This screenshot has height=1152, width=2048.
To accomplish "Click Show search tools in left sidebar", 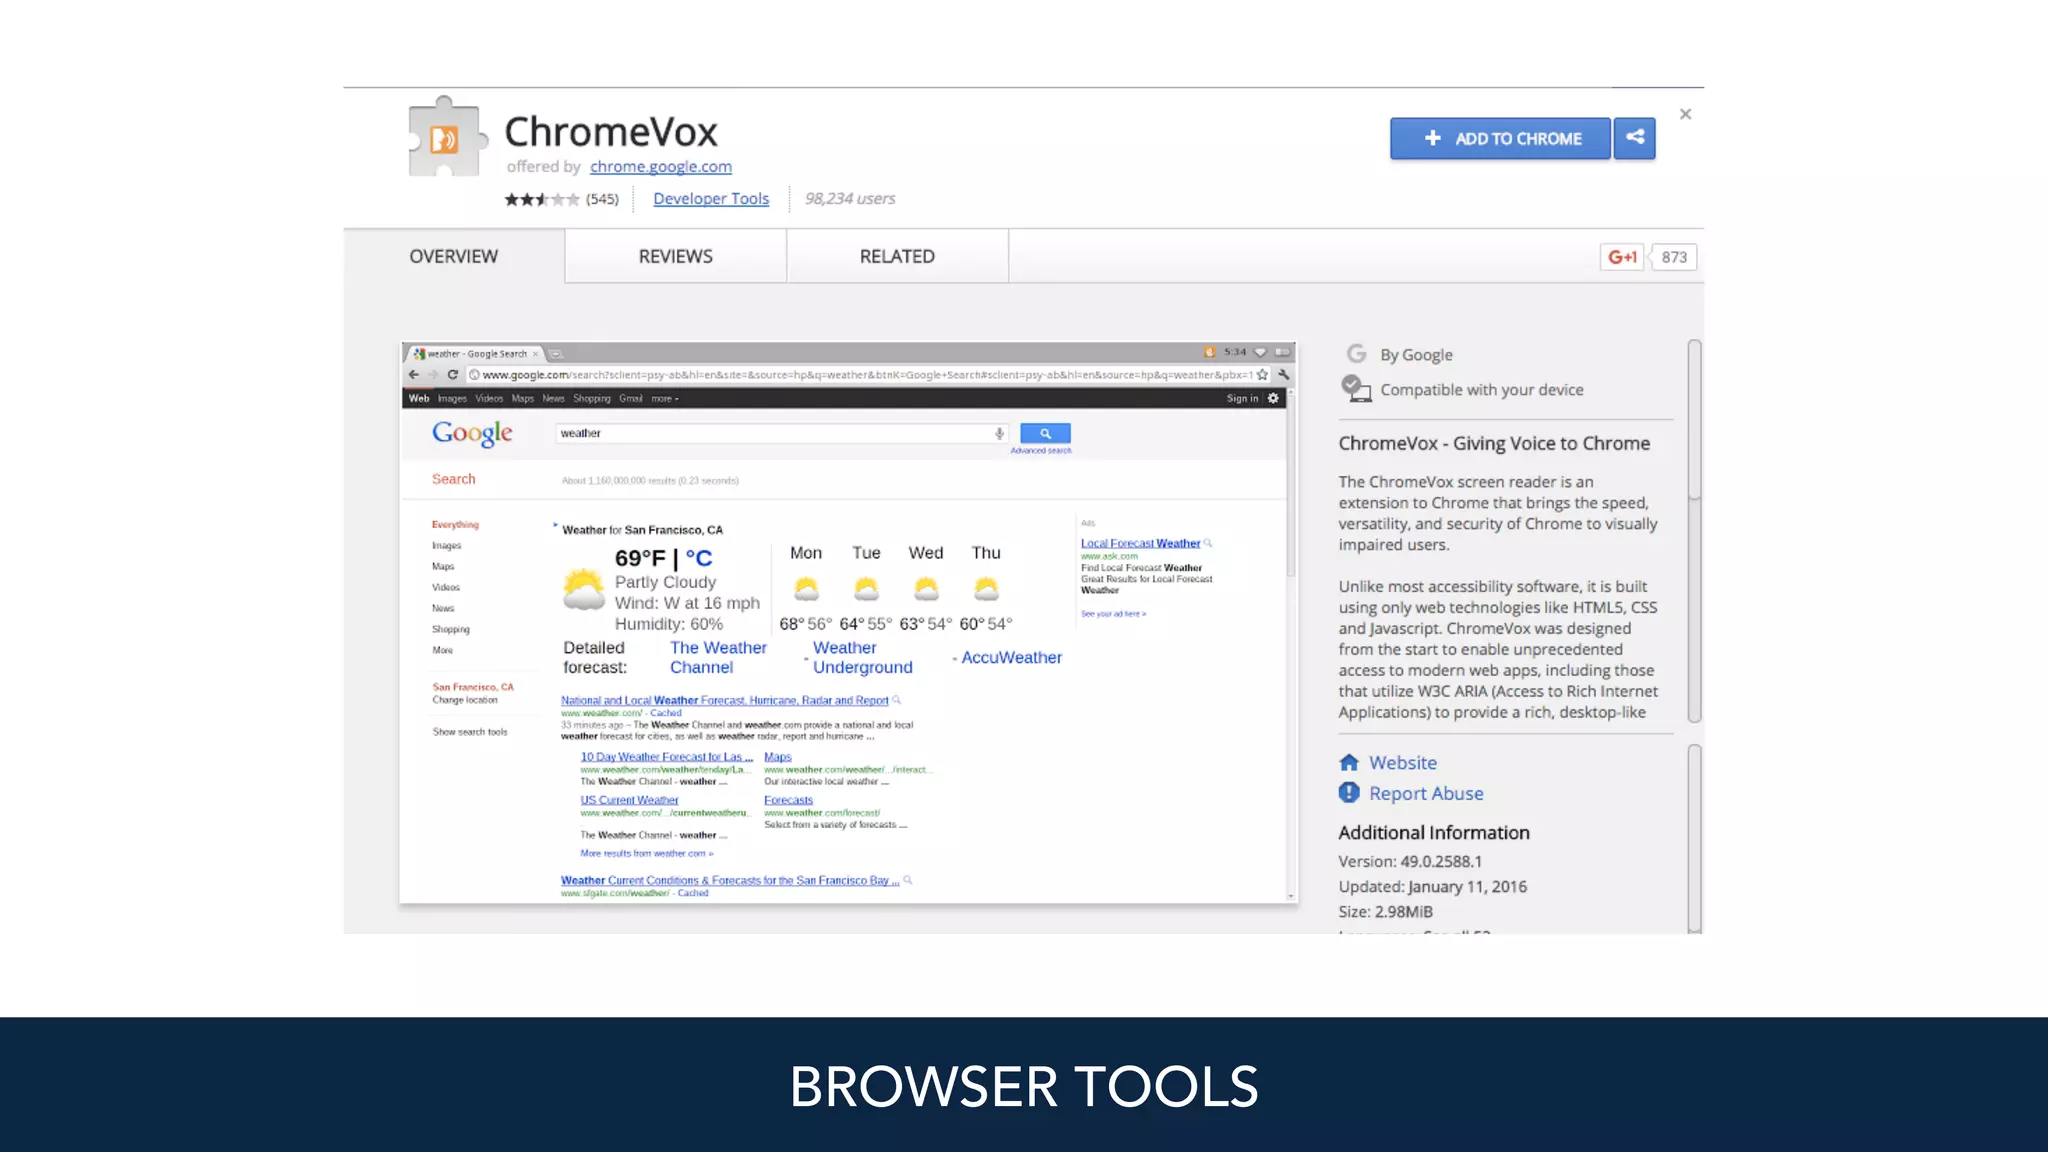I will point(470,732).
